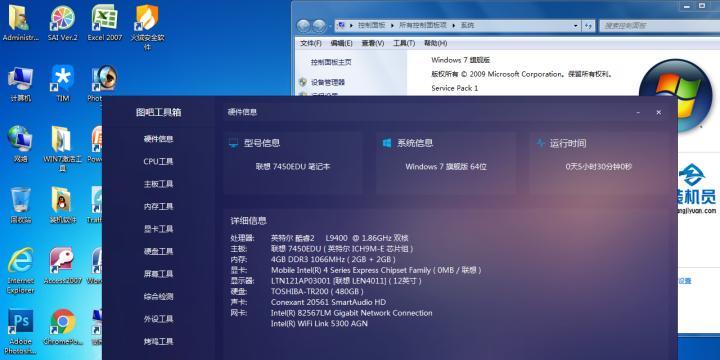
Task: Open the Chrome desktop shortcut
Action: coord(63,327)
